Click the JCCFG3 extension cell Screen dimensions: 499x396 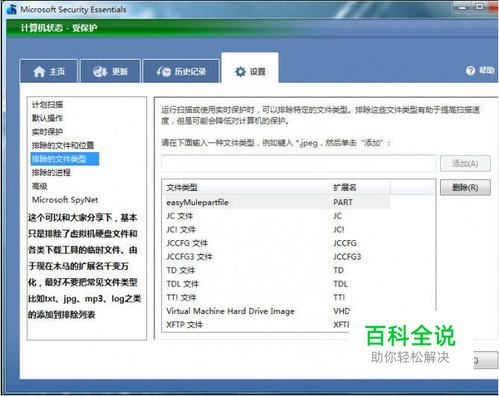tap(347, 257)
